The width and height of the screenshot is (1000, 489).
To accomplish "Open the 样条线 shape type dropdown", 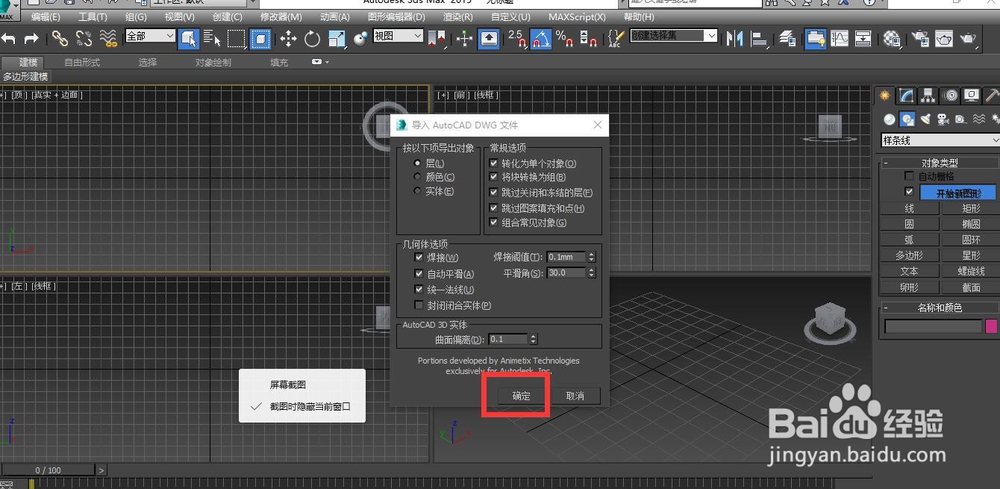I will coord(940,140).
